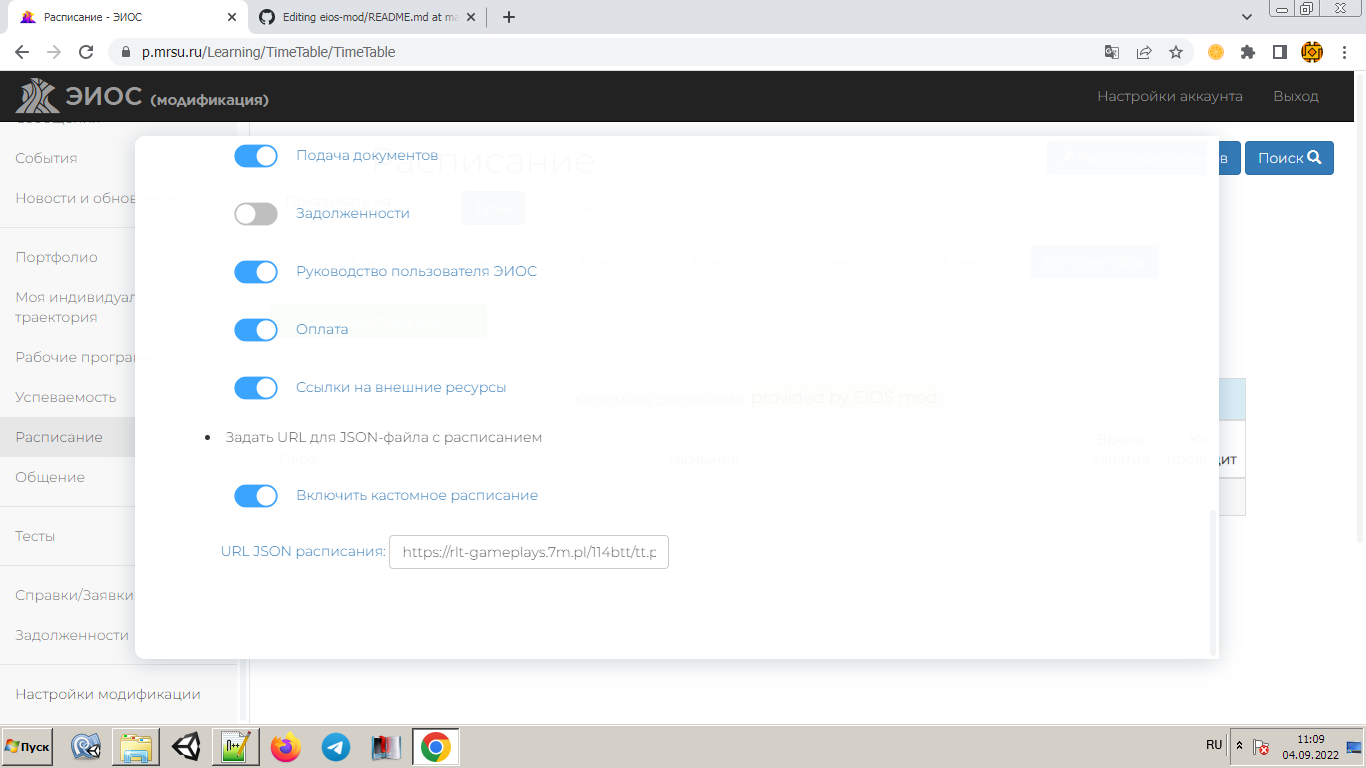Viewport: 1366px width, 768px height.
Task: Open the tab search chevron
Action: [x=1246, y=16]
